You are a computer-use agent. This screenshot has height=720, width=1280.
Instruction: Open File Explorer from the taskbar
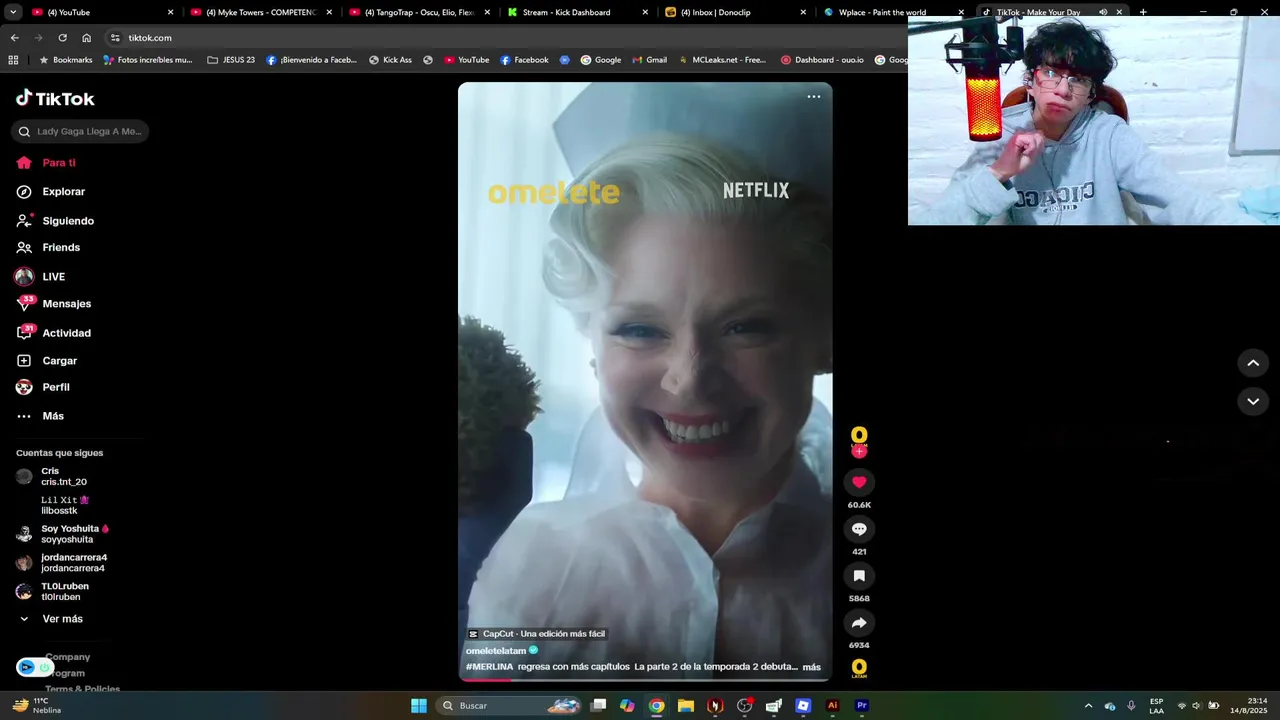686,705
